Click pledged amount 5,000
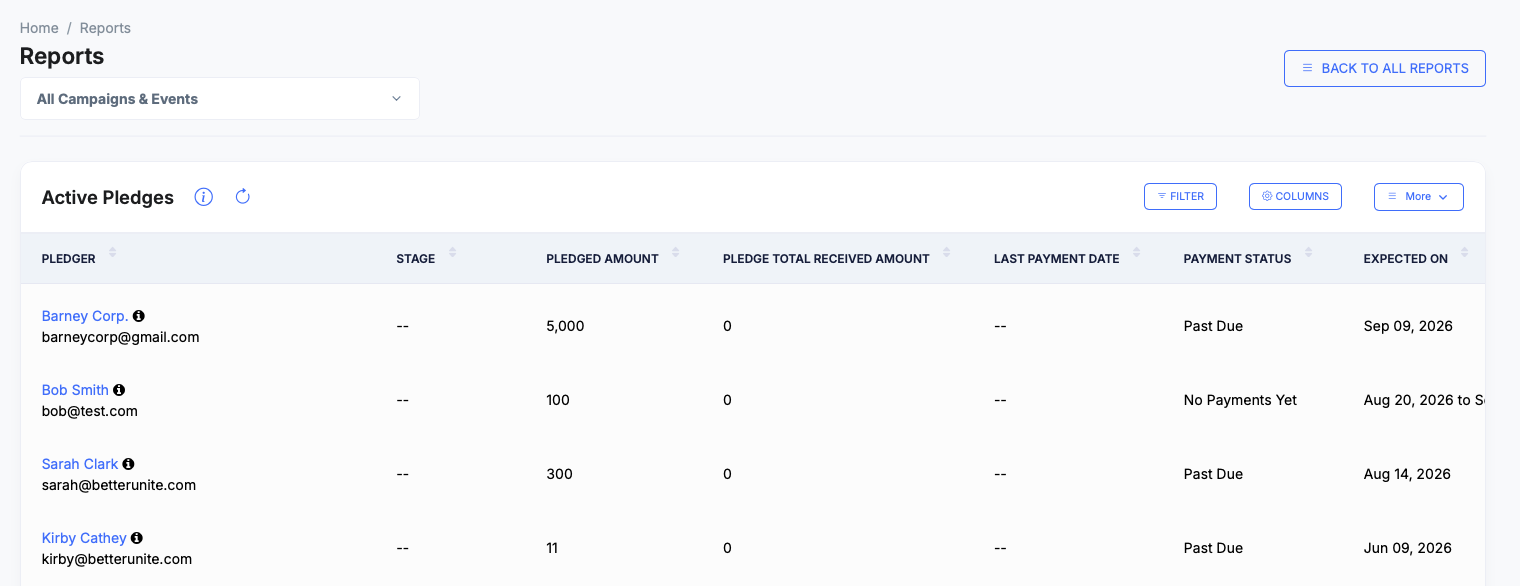 pos(565,326)
